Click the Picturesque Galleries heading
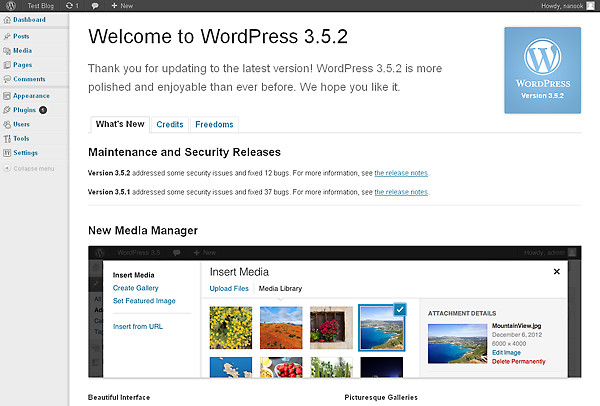 tap(381, 397)
